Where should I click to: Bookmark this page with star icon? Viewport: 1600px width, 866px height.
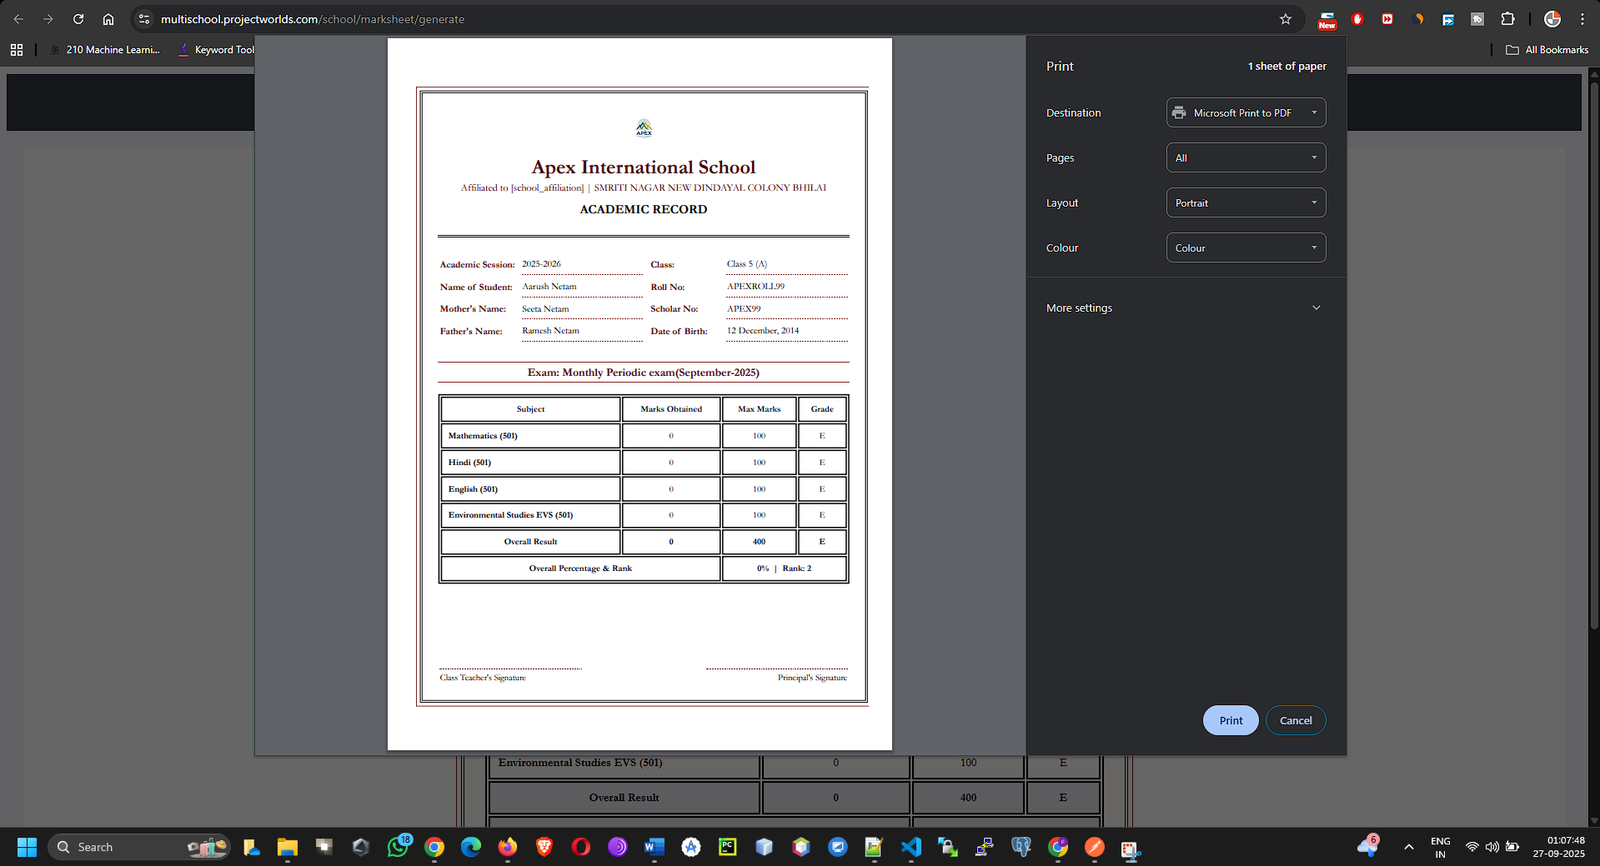tap(1285, 19)
